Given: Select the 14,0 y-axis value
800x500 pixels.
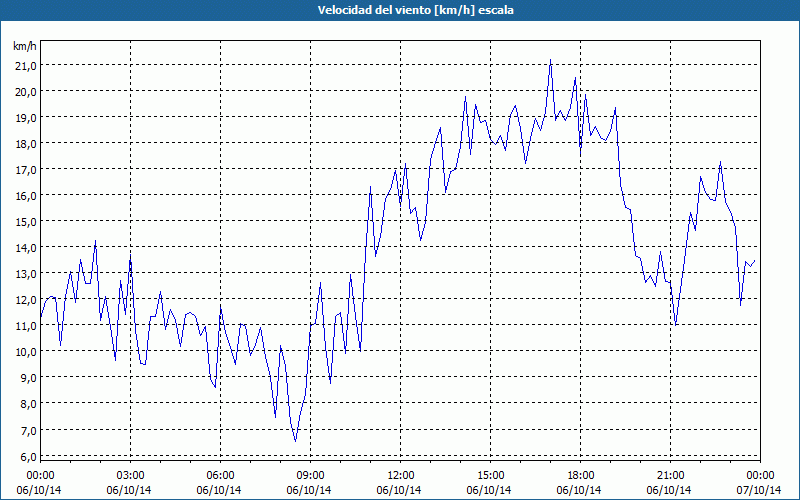Looking at the screenshot, I should pyautogui.click(x=25, y=247).
